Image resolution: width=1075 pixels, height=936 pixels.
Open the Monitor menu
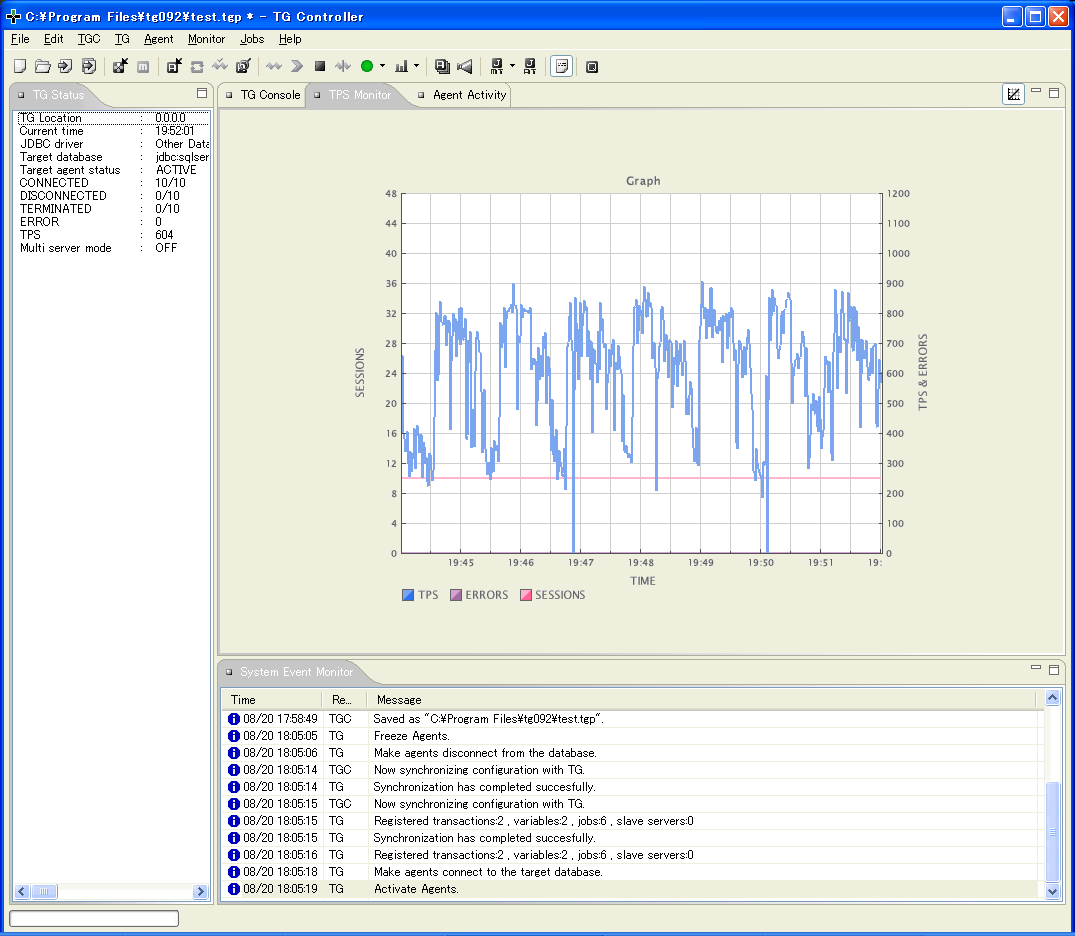click(206, 39)
